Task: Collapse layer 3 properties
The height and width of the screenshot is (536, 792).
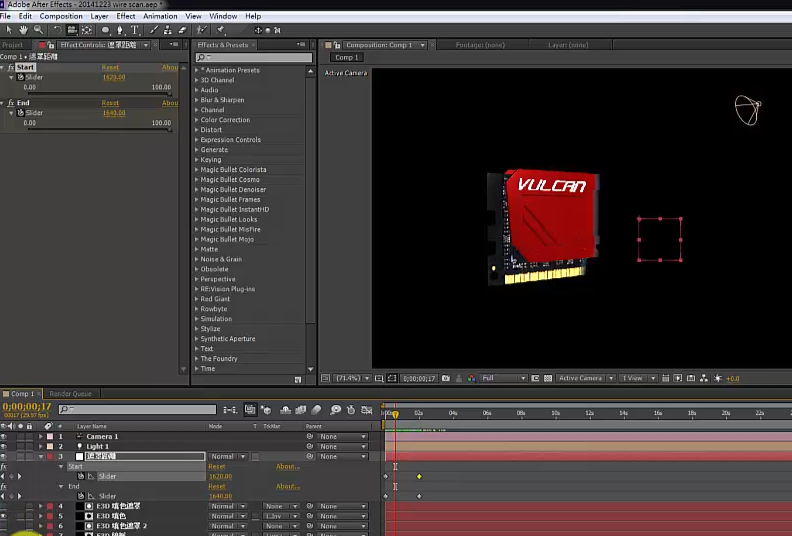Action: click(x=40, y=456)
